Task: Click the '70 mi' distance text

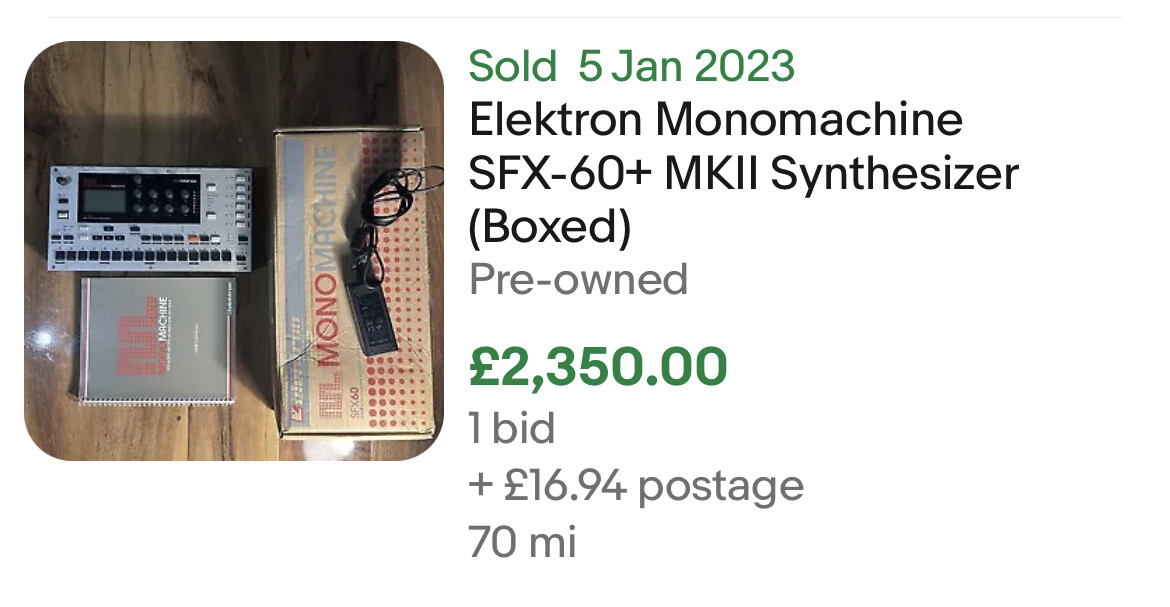Action: click(x=522, y=543)
